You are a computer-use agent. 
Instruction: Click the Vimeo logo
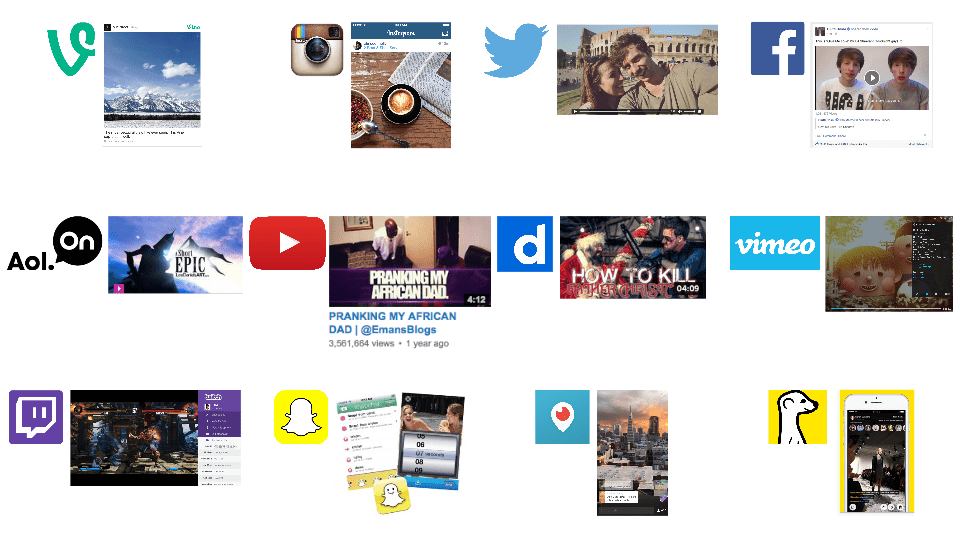click(x=775, y=243)
